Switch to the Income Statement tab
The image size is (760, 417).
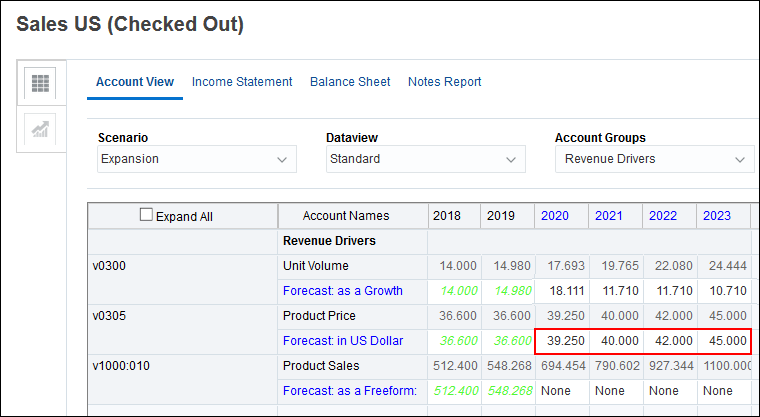point(242,82)
